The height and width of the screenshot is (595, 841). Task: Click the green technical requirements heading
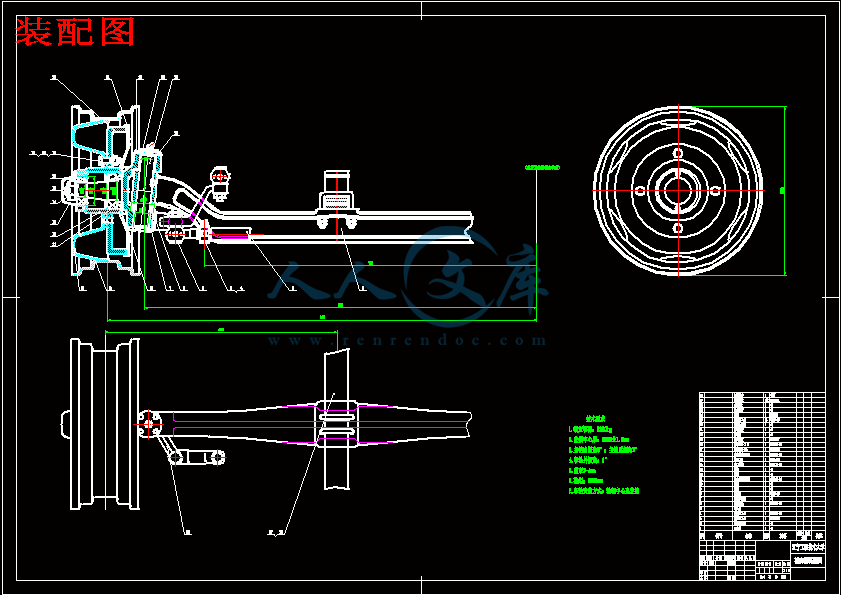596,418
